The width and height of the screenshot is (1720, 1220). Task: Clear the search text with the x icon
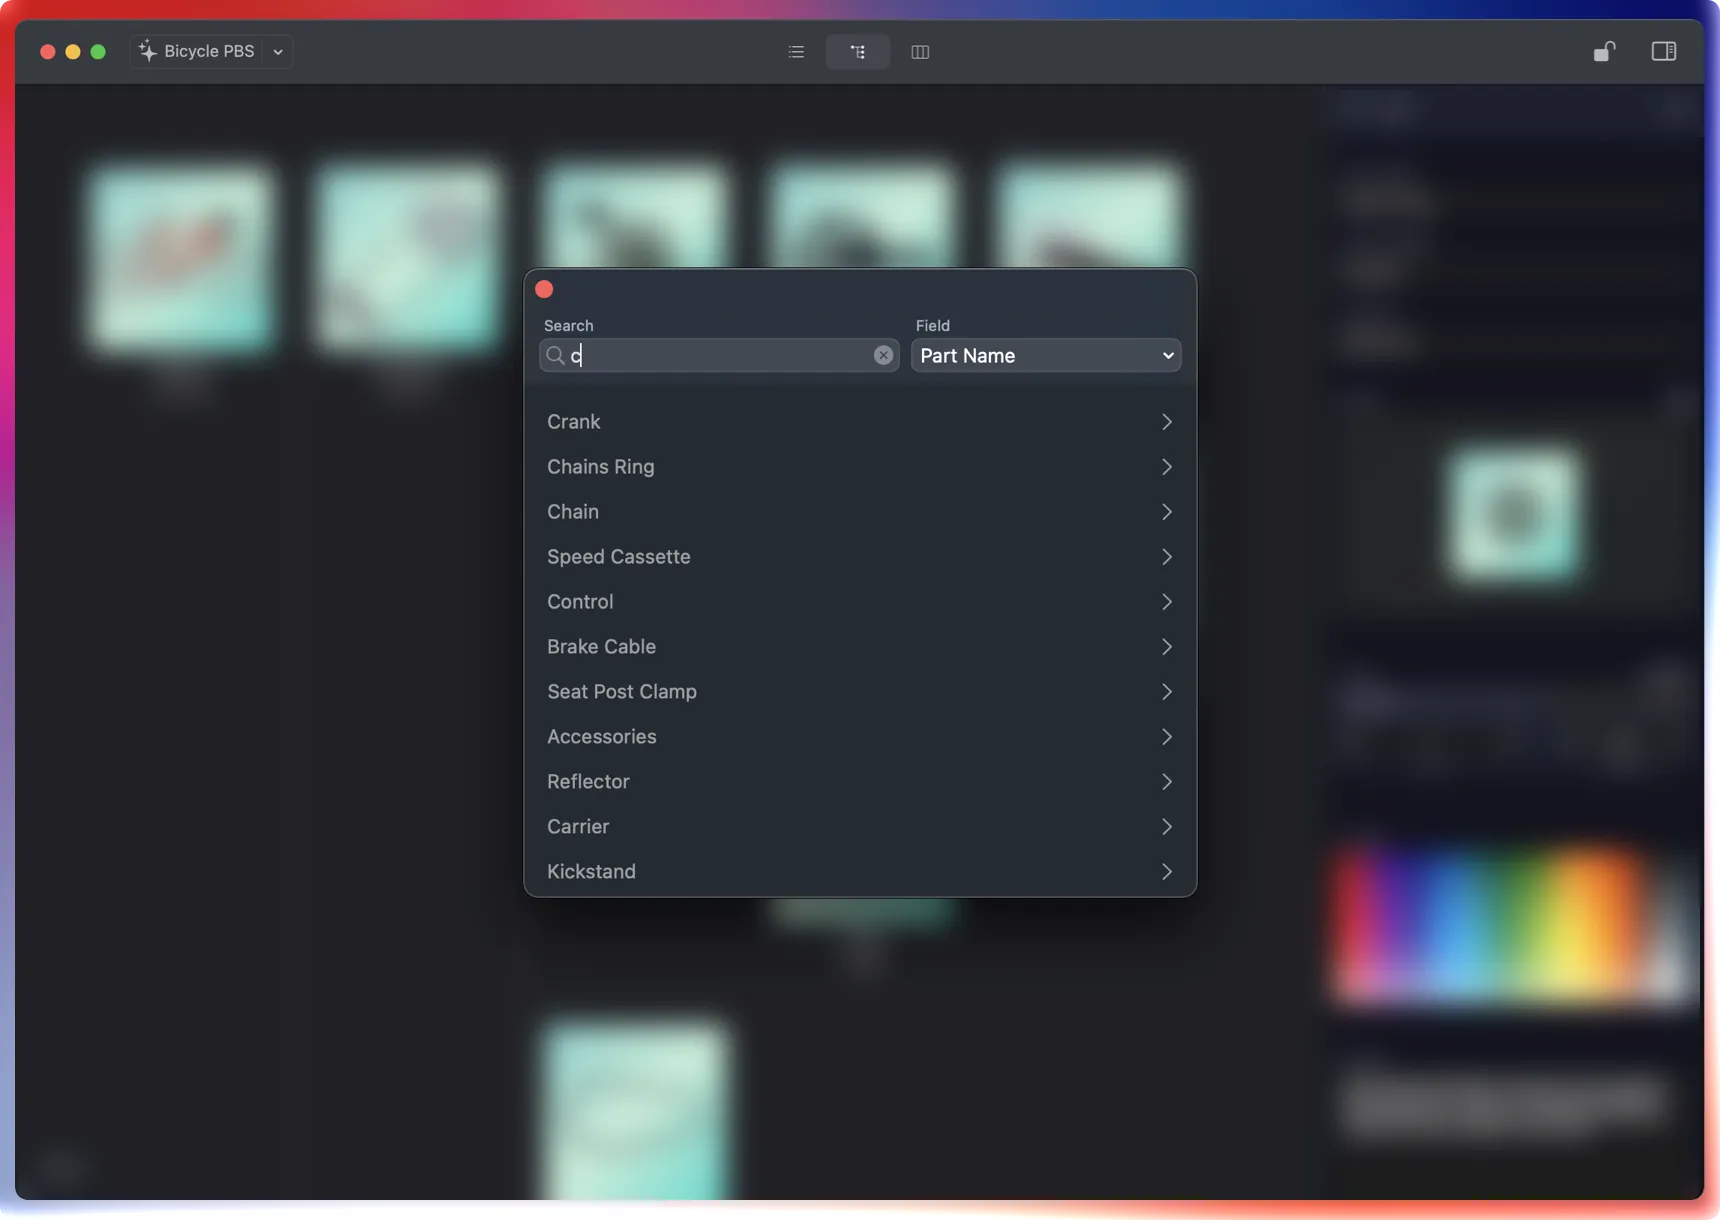coord(883,355)
